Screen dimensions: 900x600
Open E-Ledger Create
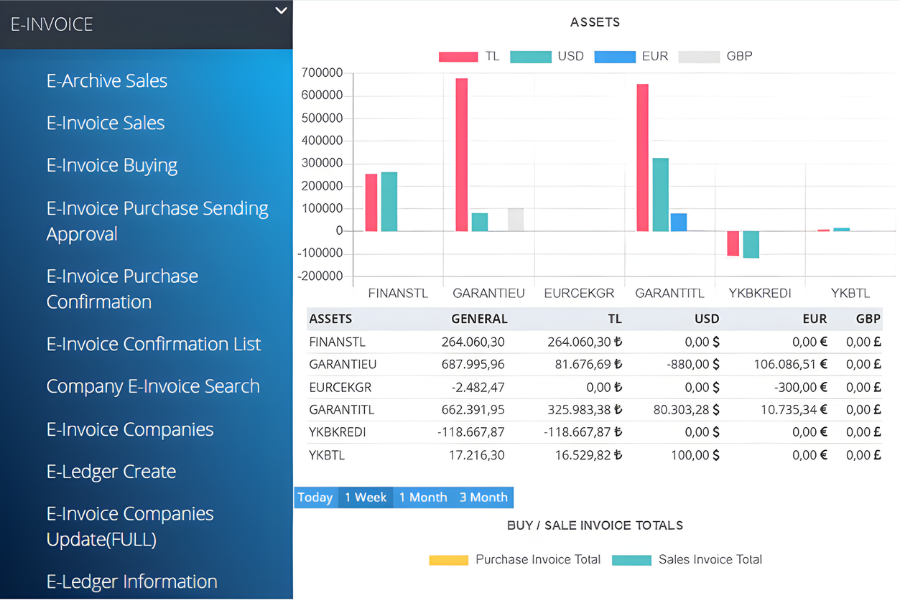tap(111, 472)
